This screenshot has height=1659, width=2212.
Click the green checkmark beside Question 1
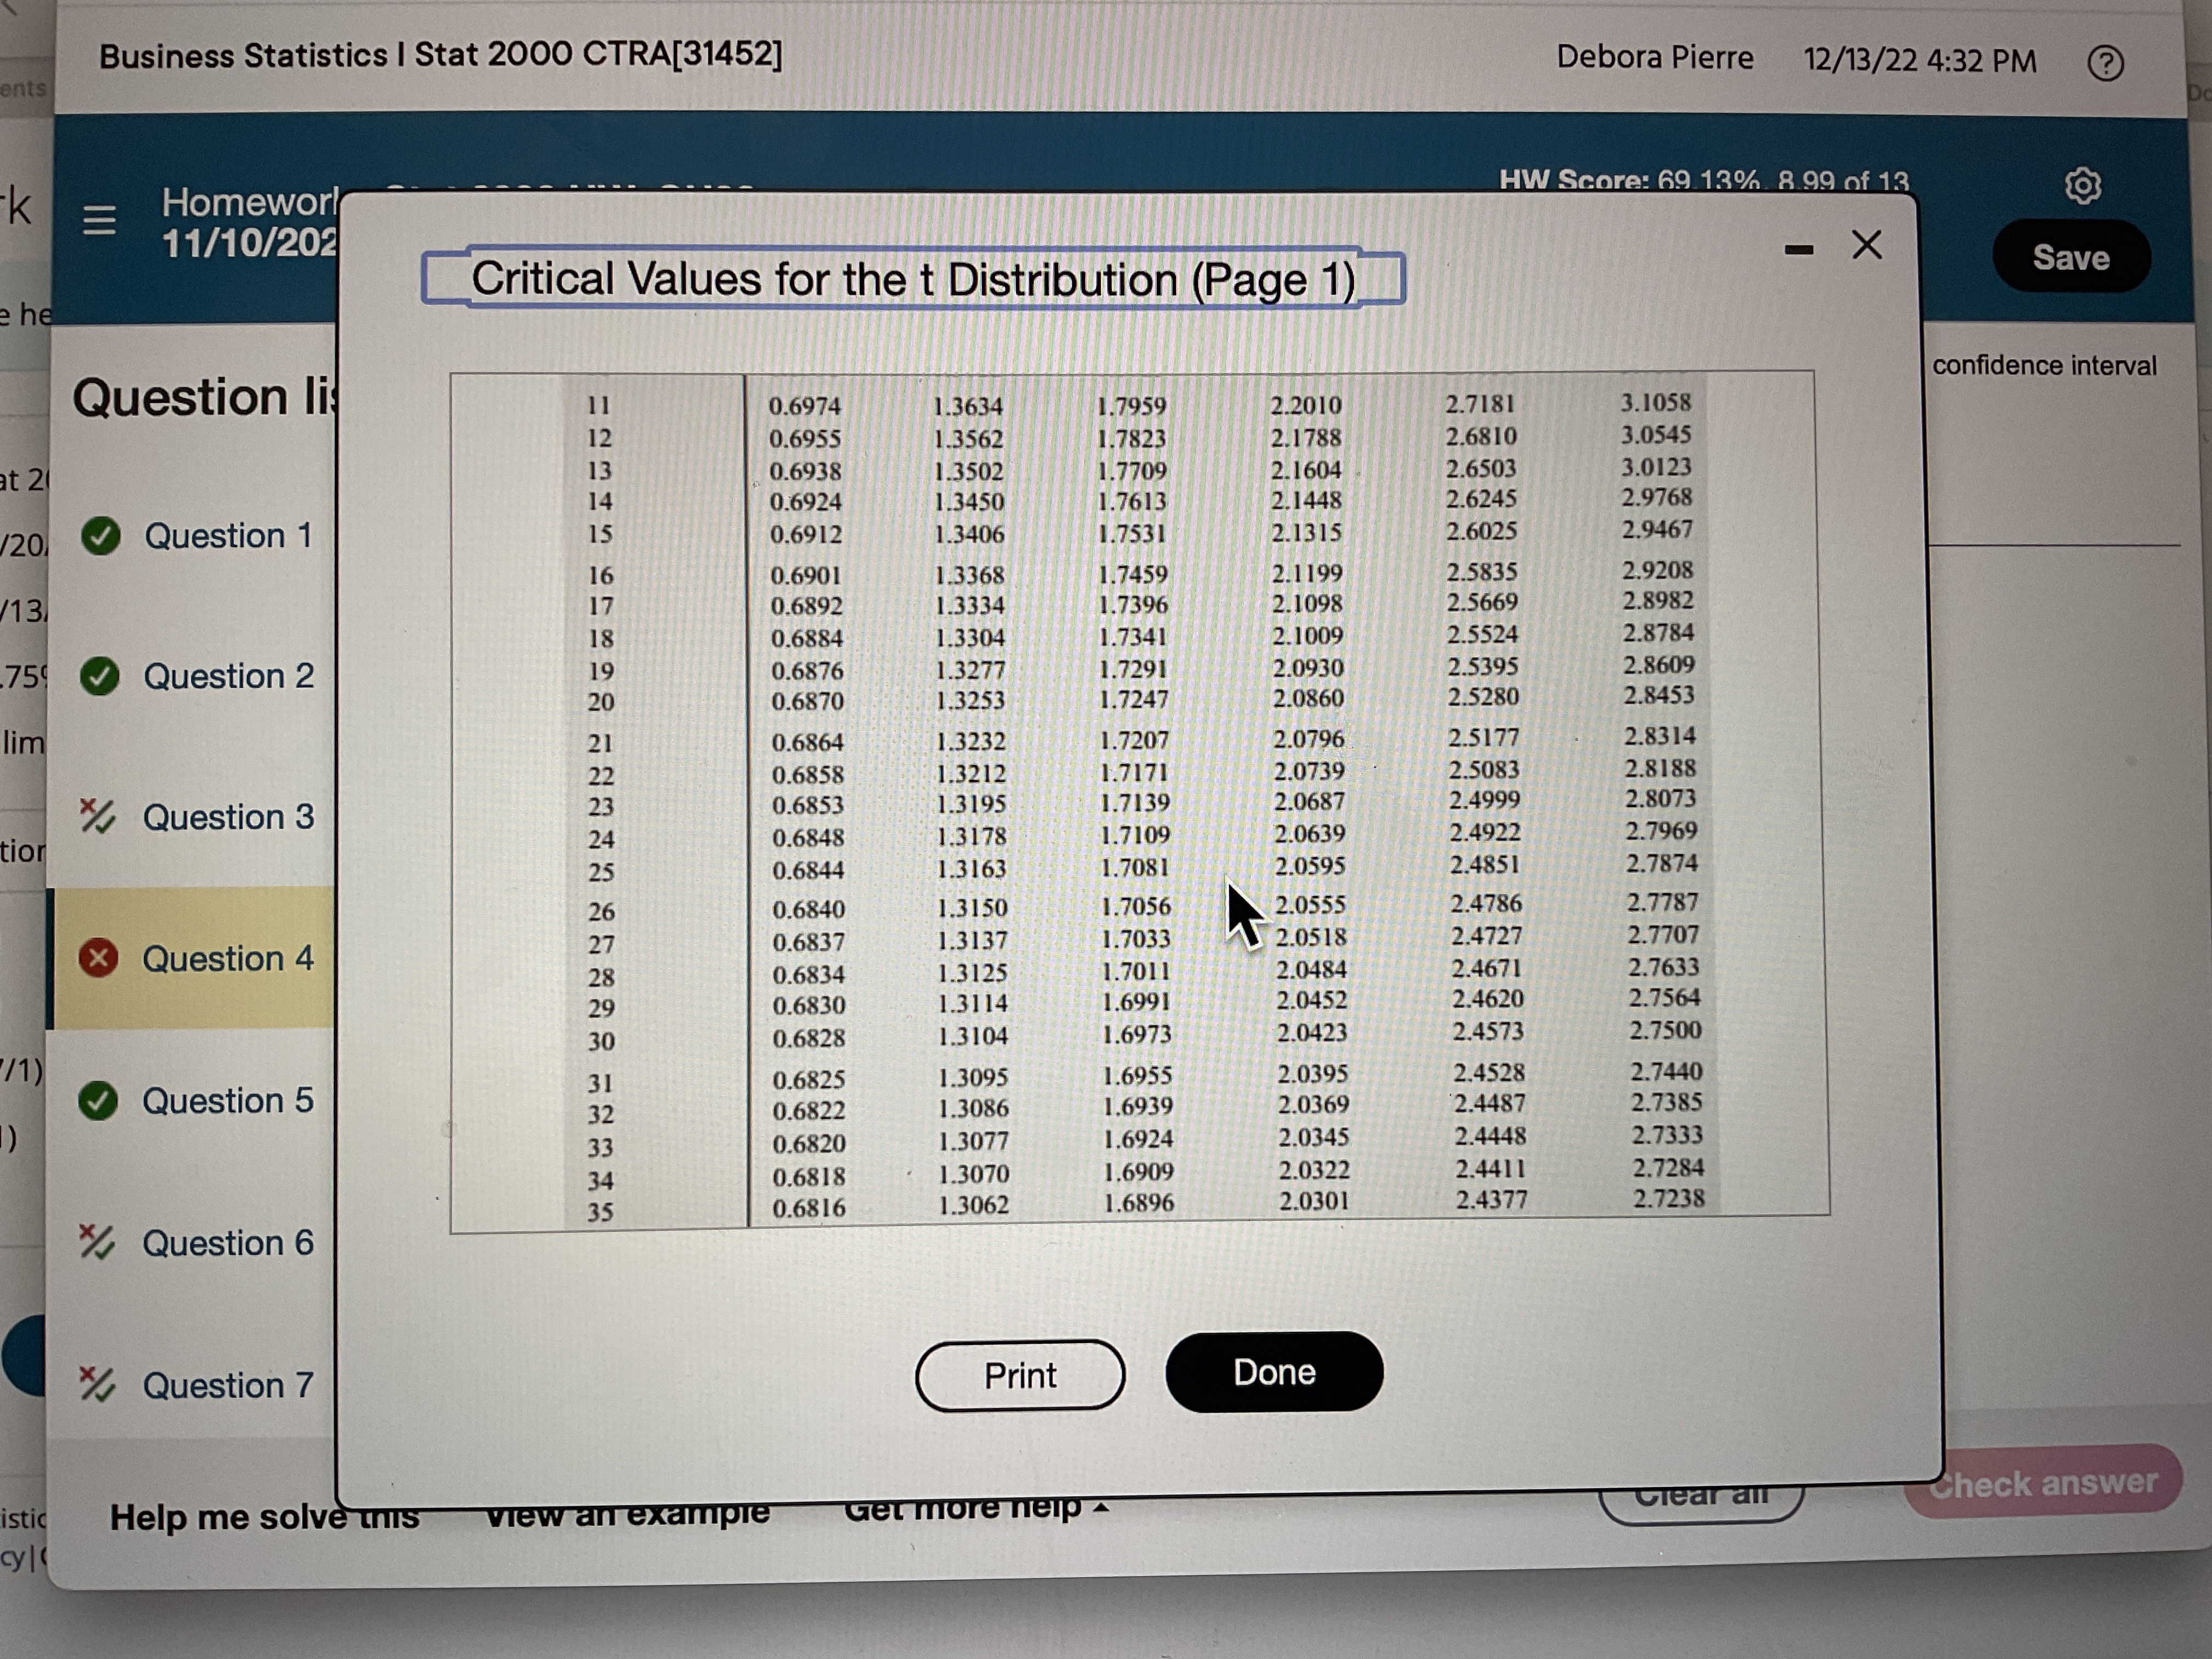101,536
